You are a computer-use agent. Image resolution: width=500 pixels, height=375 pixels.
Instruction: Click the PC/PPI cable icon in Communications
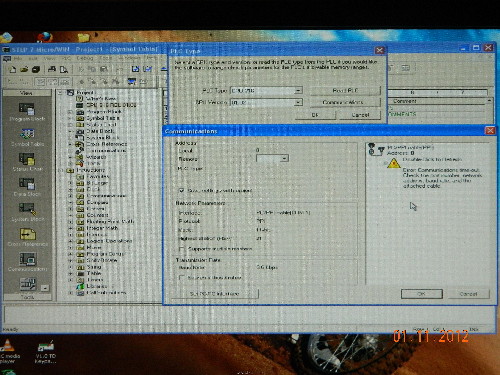[x=376, y=149]
